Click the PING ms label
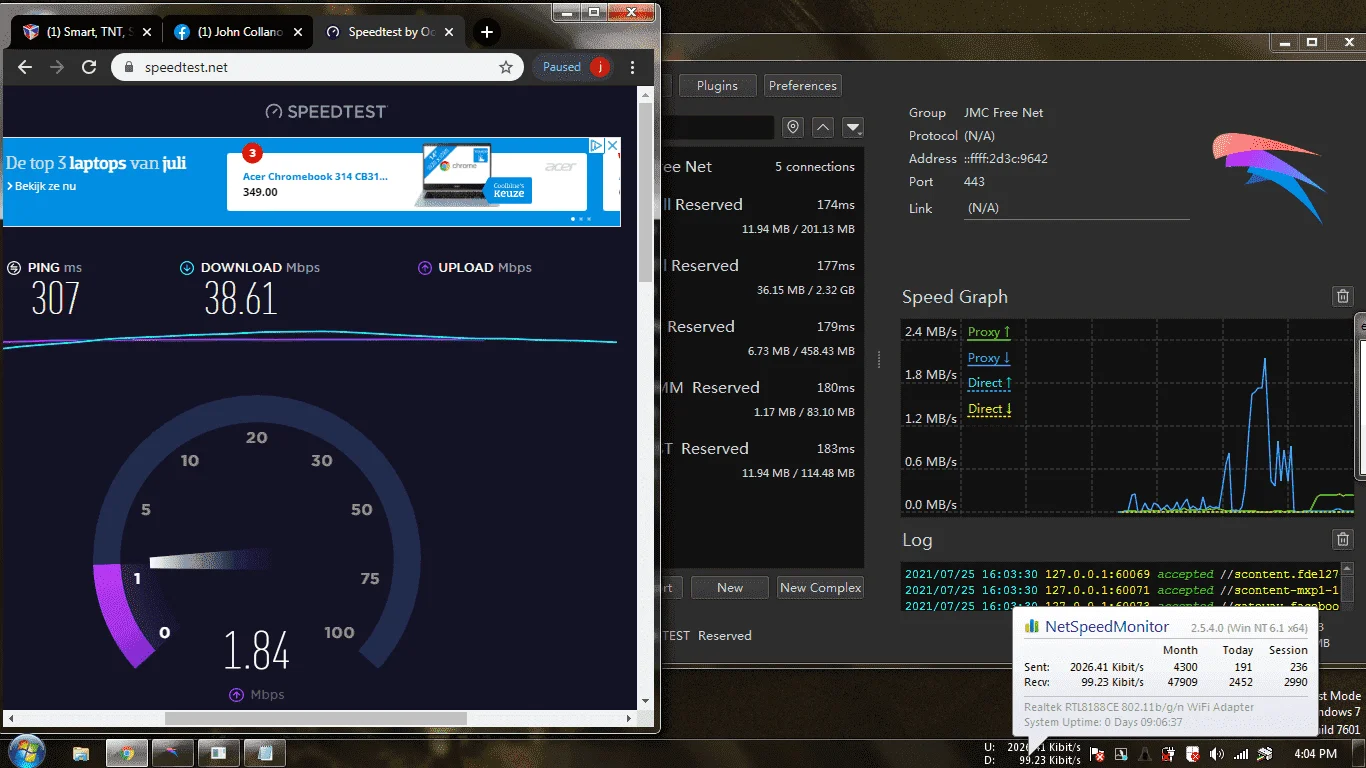The height and width of the screenshot is (768, 1366). (55, 268)
